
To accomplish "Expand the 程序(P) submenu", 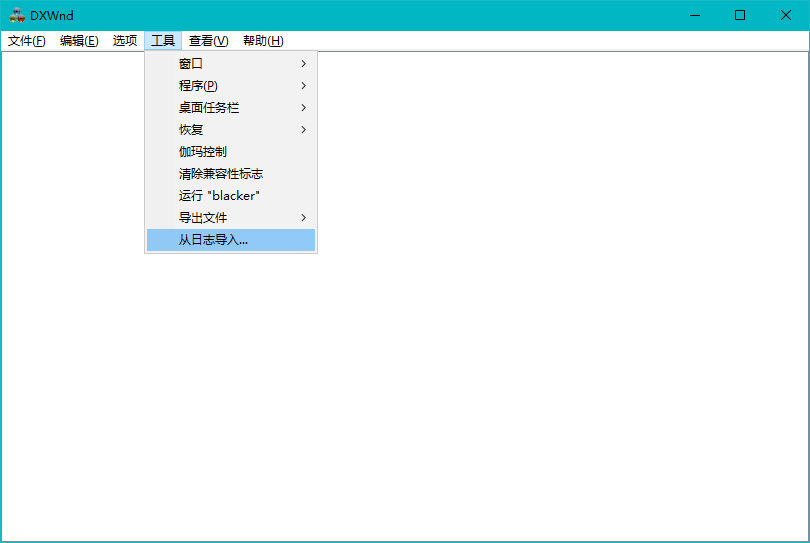I will point(231,86).
